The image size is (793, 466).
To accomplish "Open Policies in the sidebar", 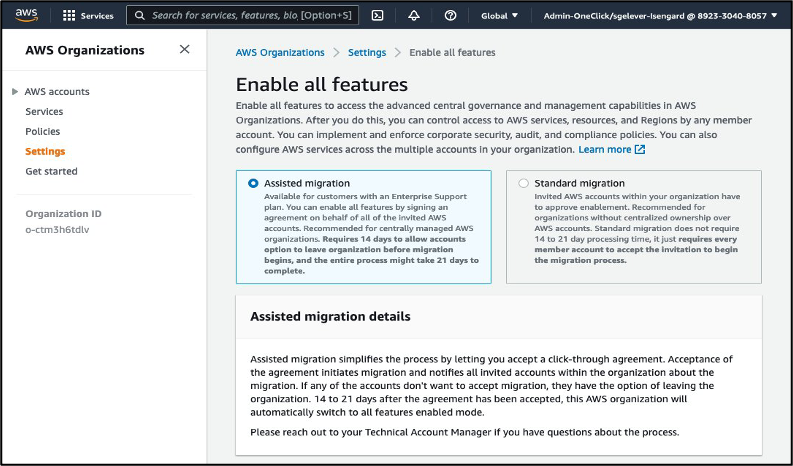I will [42, 132].
